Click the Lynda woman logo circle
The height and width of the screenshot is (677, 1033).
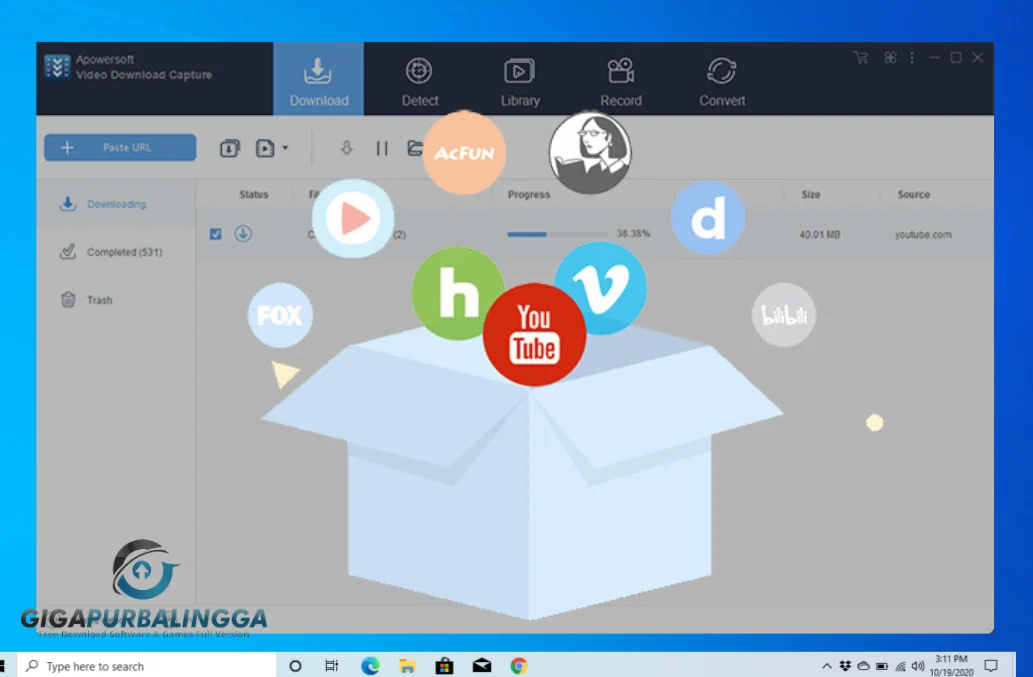click(590, 153)
